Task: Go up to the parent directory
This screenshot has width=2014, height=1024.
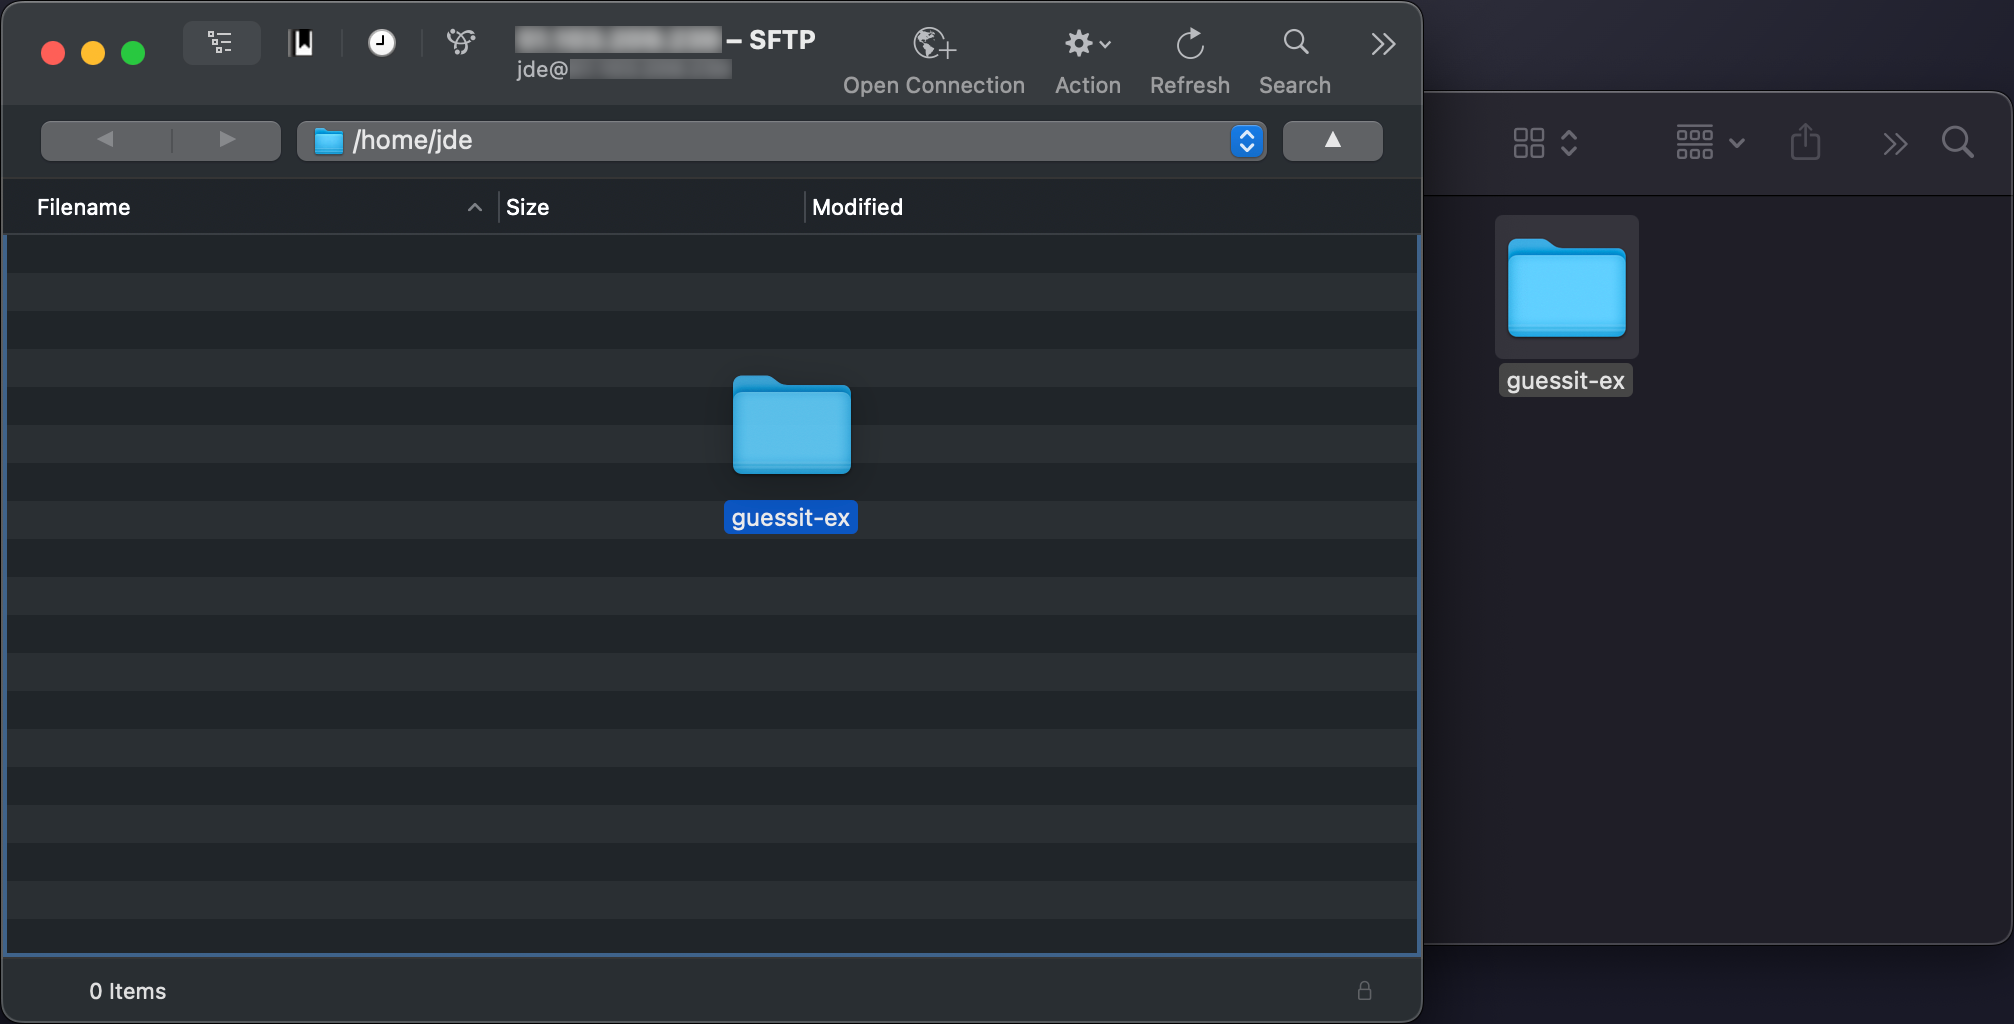Action: [x=1332, y=140]
